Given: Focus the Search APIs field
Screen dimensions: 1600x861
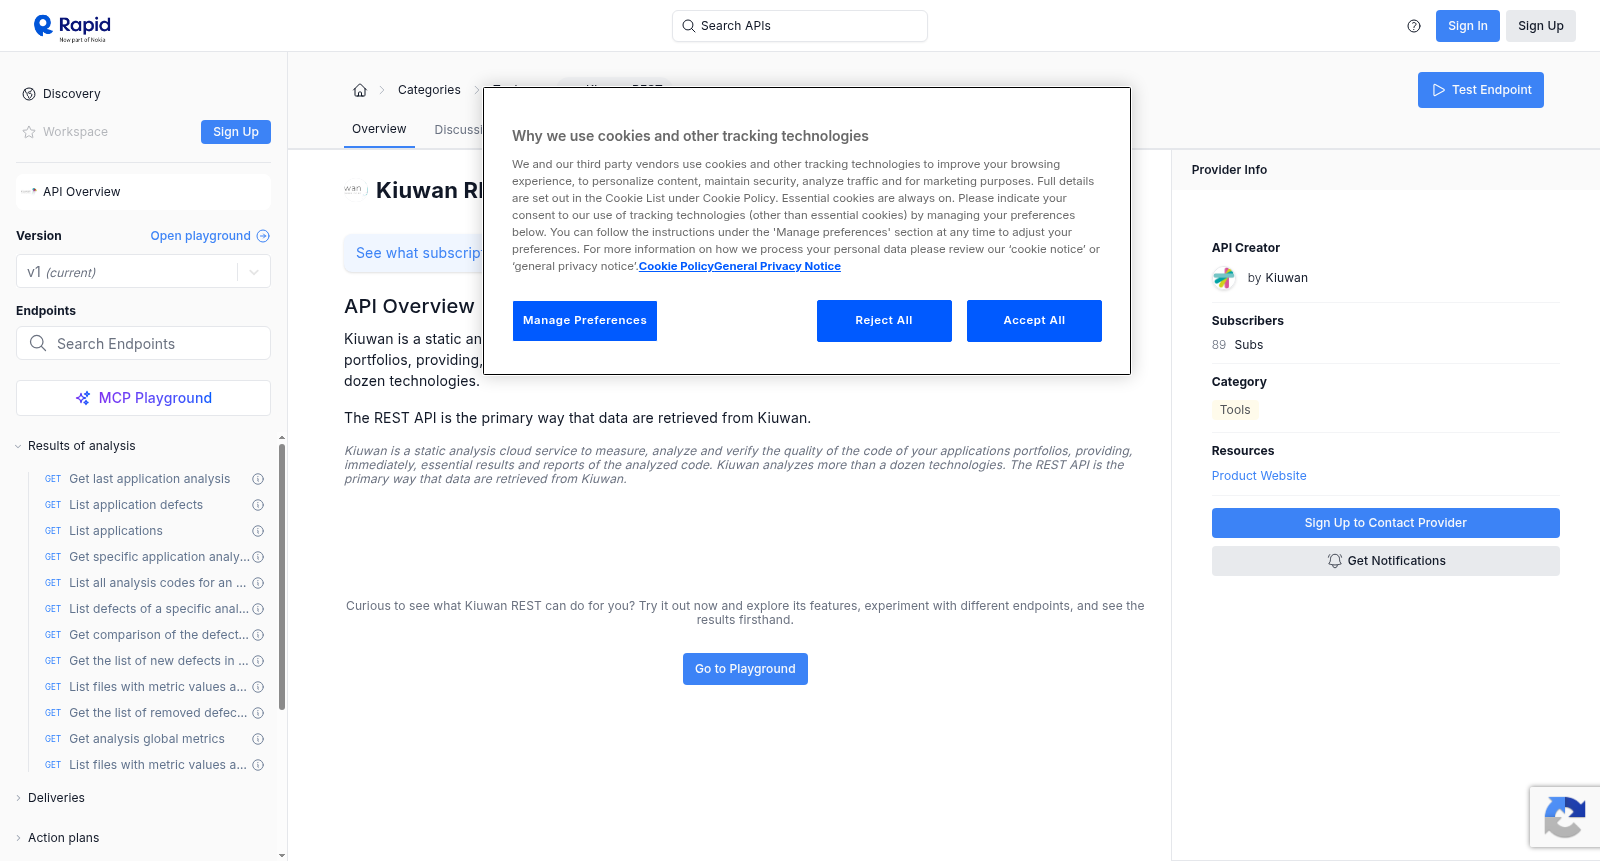Looking at the screenshot, I should coord(800,26).
